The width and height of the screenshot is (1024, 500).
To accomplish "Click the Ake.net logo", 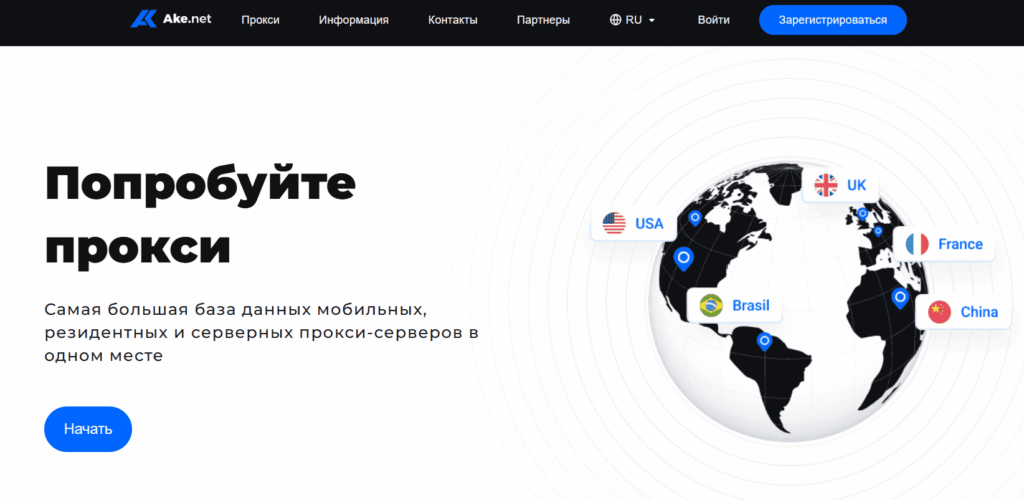I will click(171, 20).
